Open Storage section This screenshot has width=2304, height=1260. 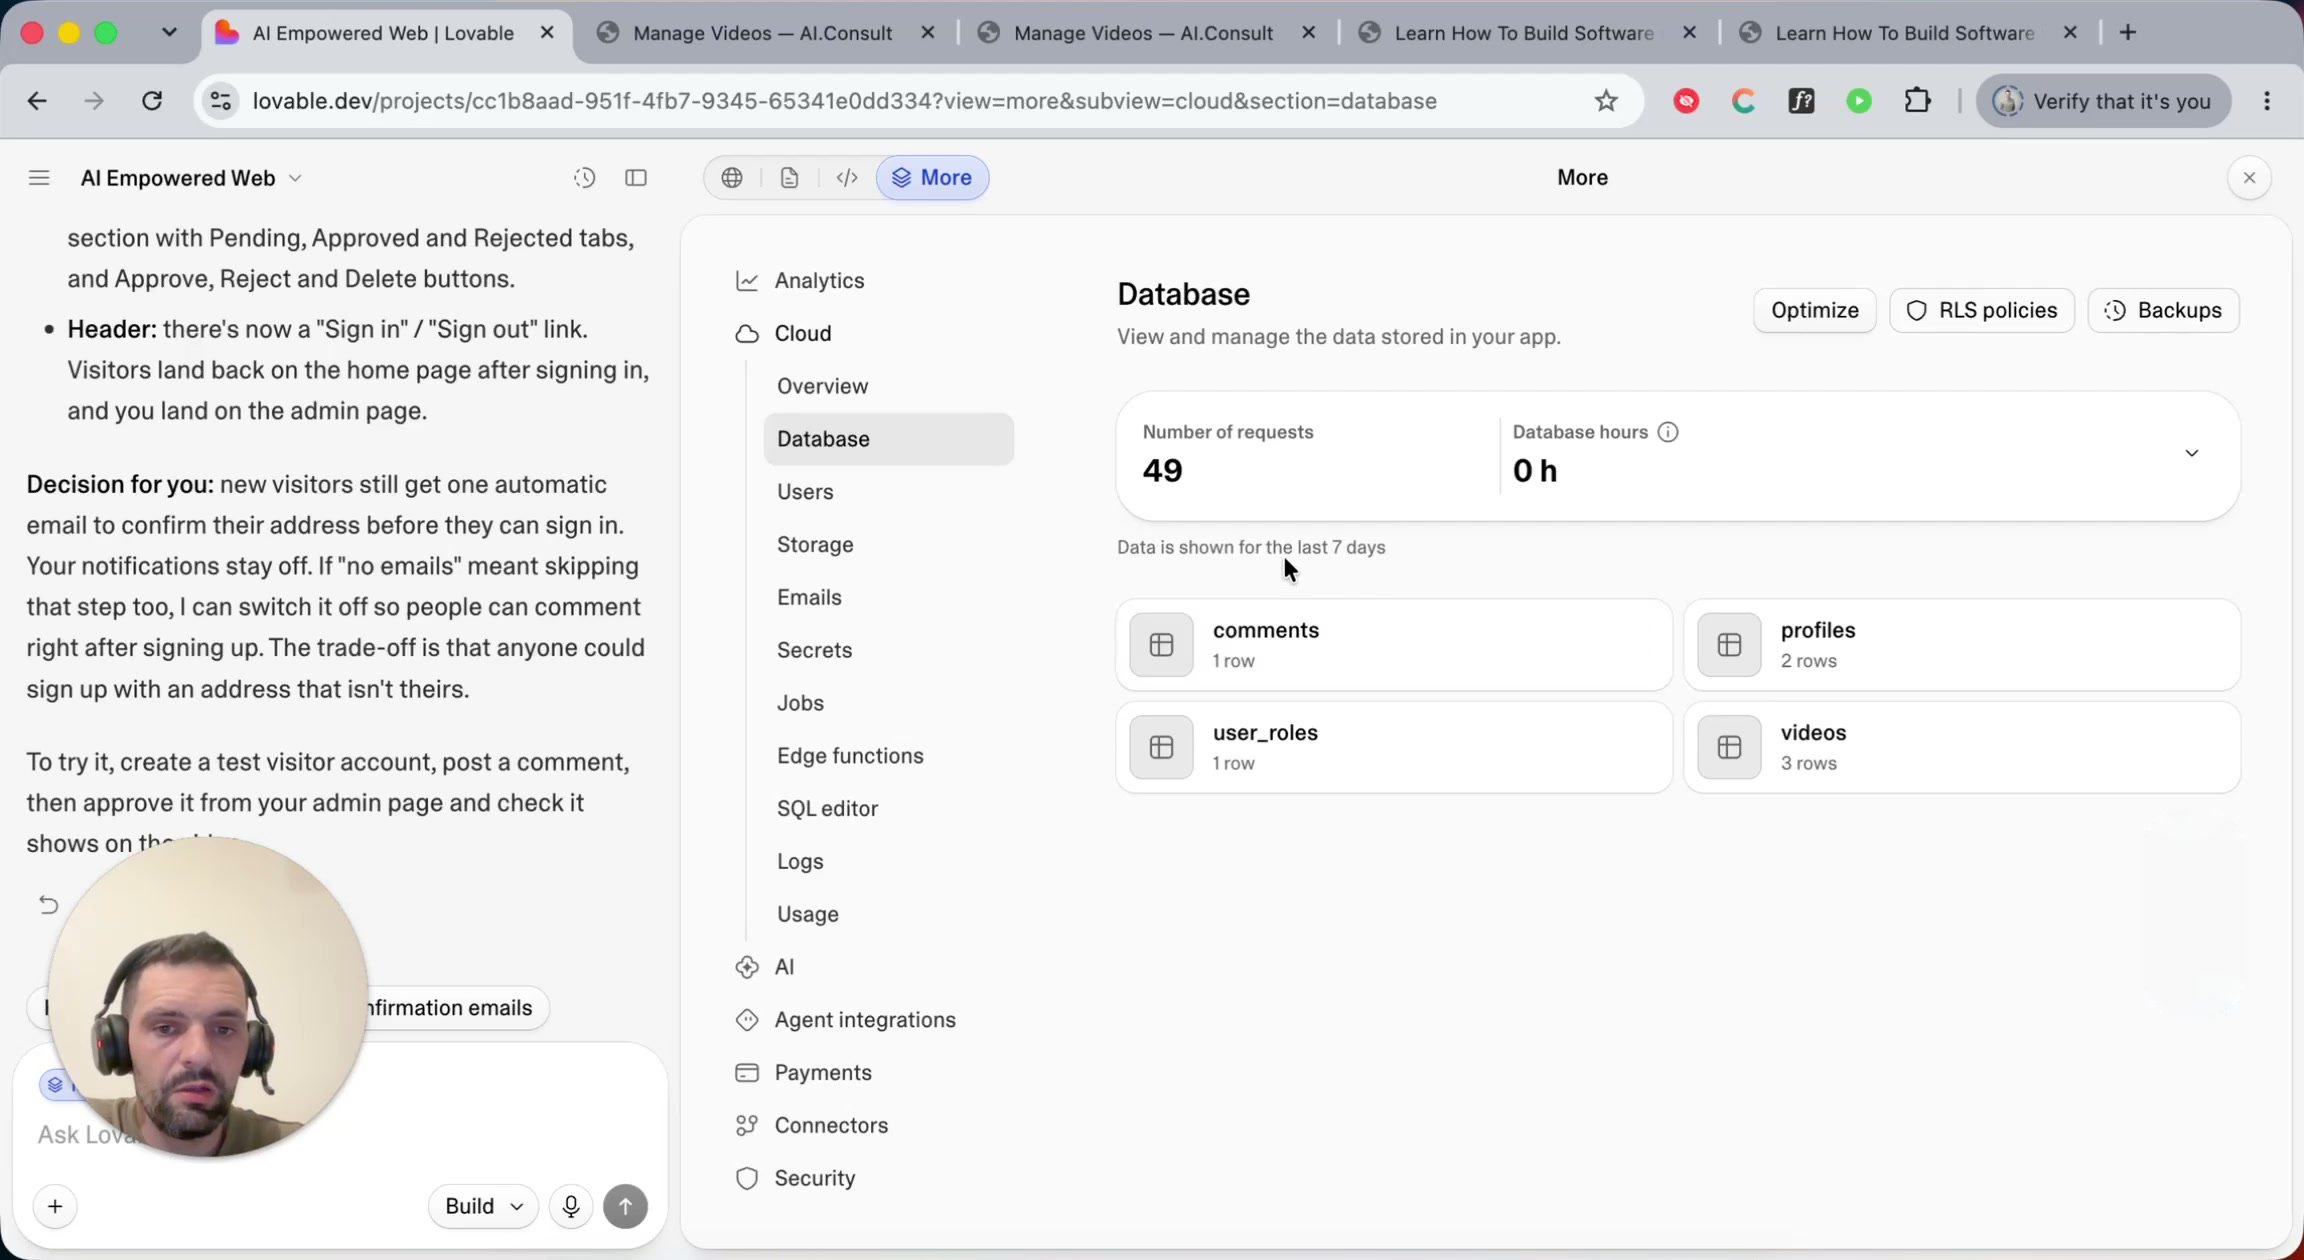(815, 545)
